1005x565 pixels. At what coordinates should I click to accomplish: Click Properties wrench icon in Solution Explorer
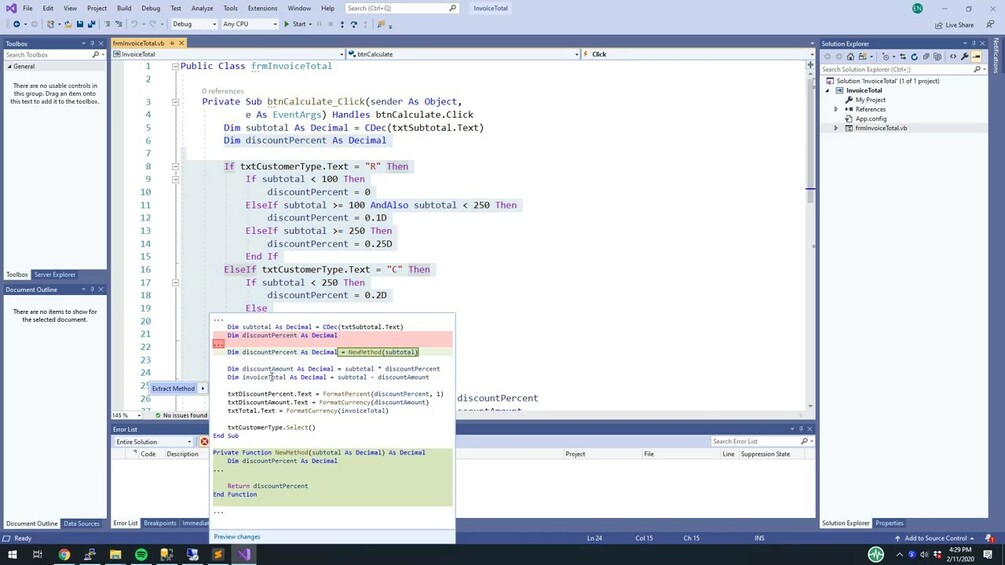[965, 56]
